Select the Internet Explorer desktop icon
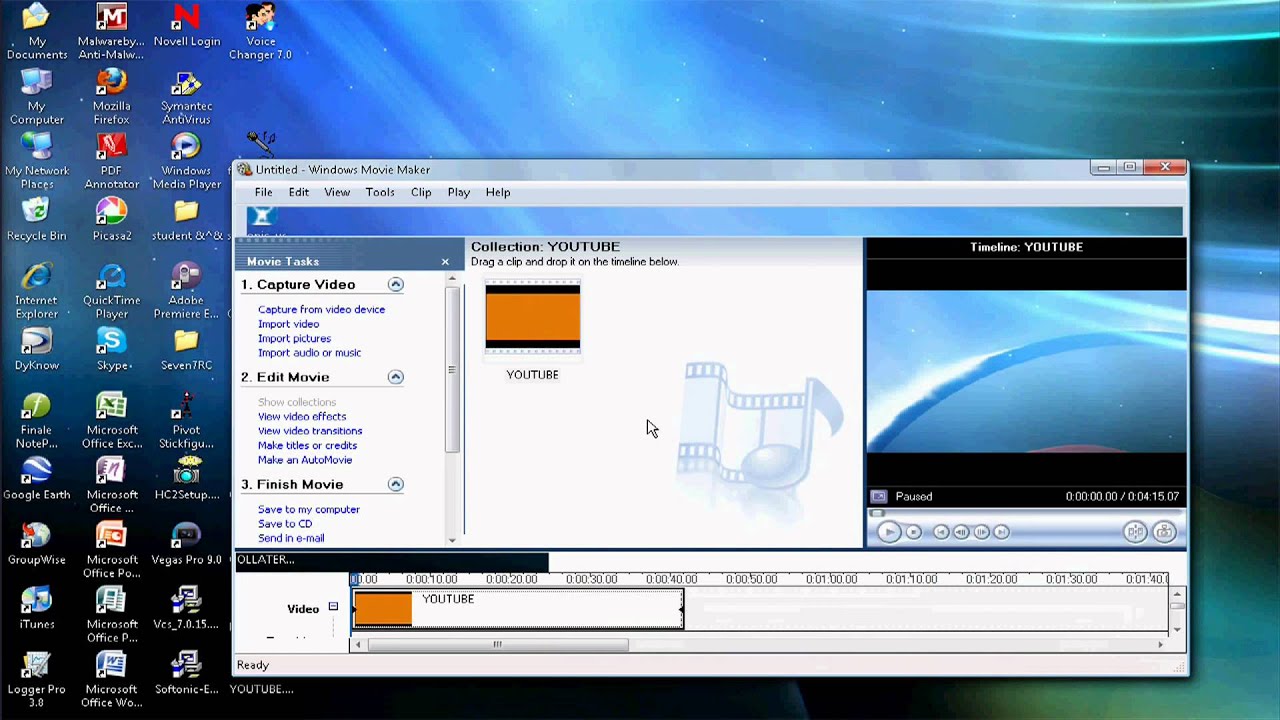The image size is (1280, 720). click(36, 291)
